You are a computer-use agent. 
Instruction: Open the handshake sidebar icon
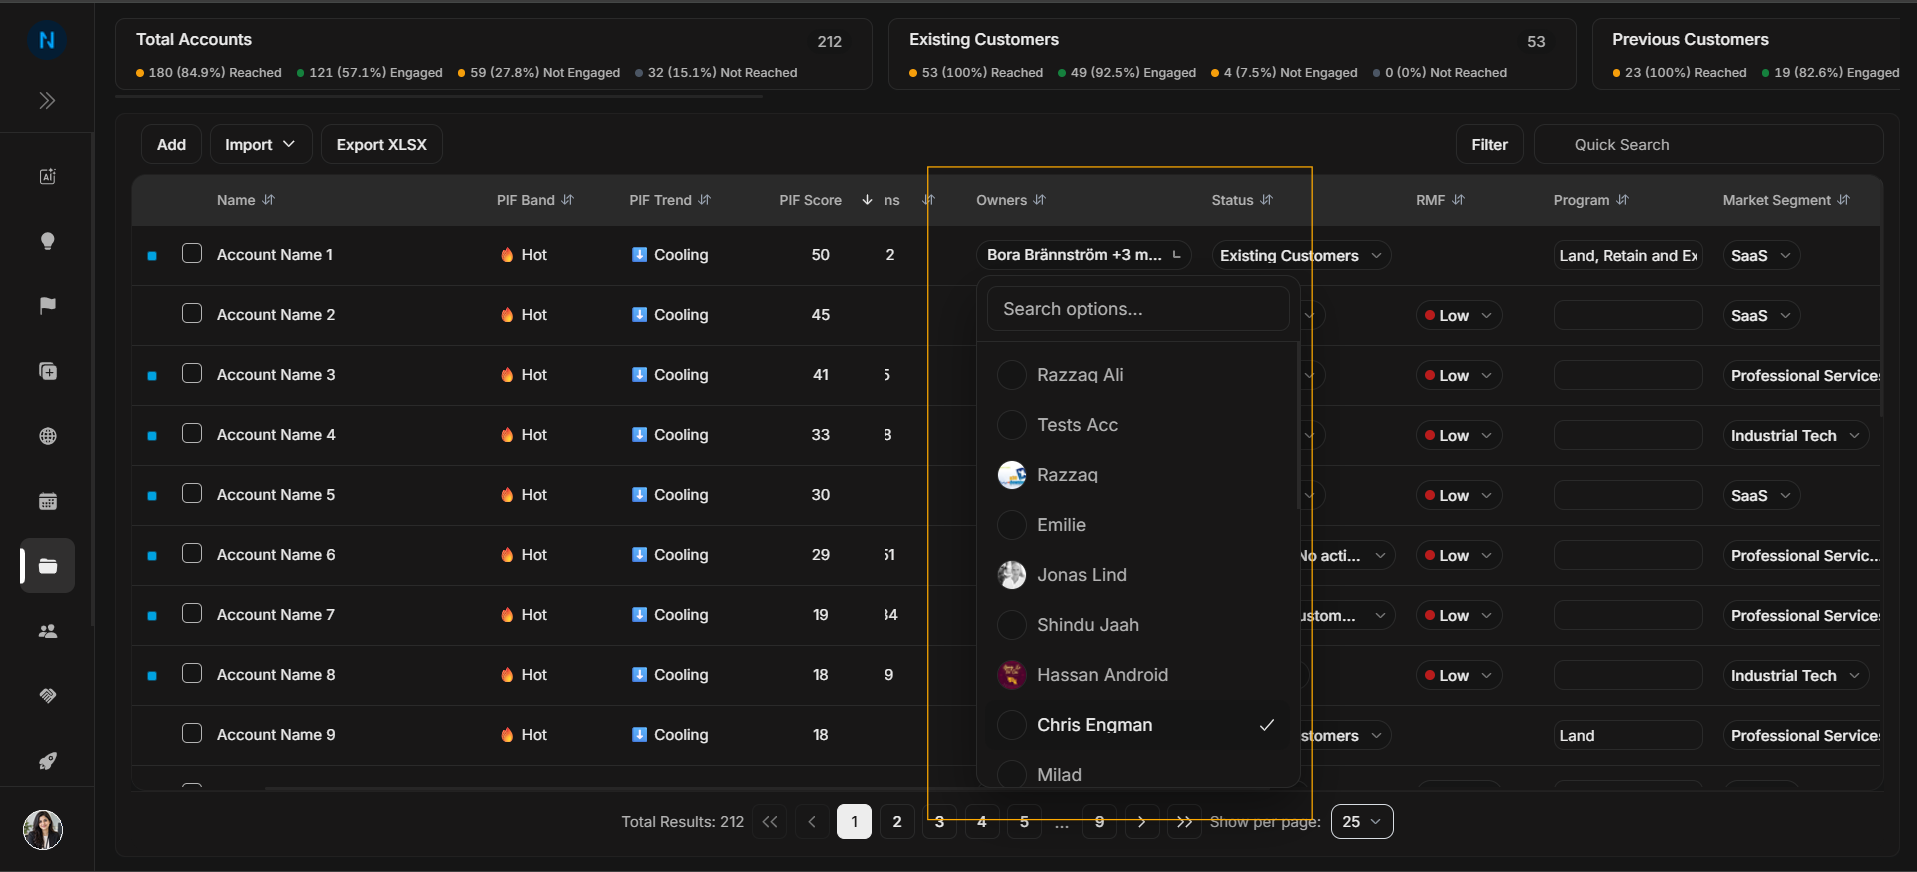[x=47, y=696]
